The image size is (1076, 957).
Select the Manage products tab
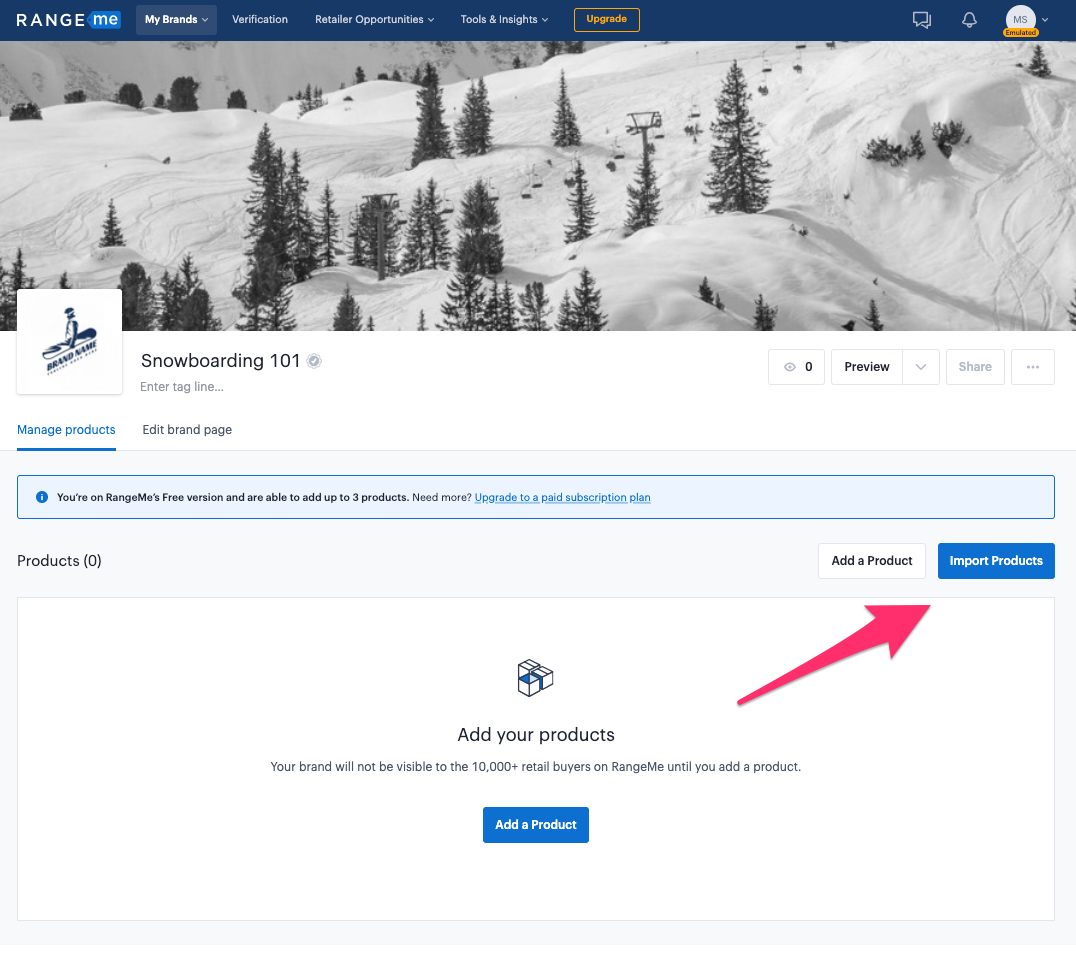tap(66, 430)
